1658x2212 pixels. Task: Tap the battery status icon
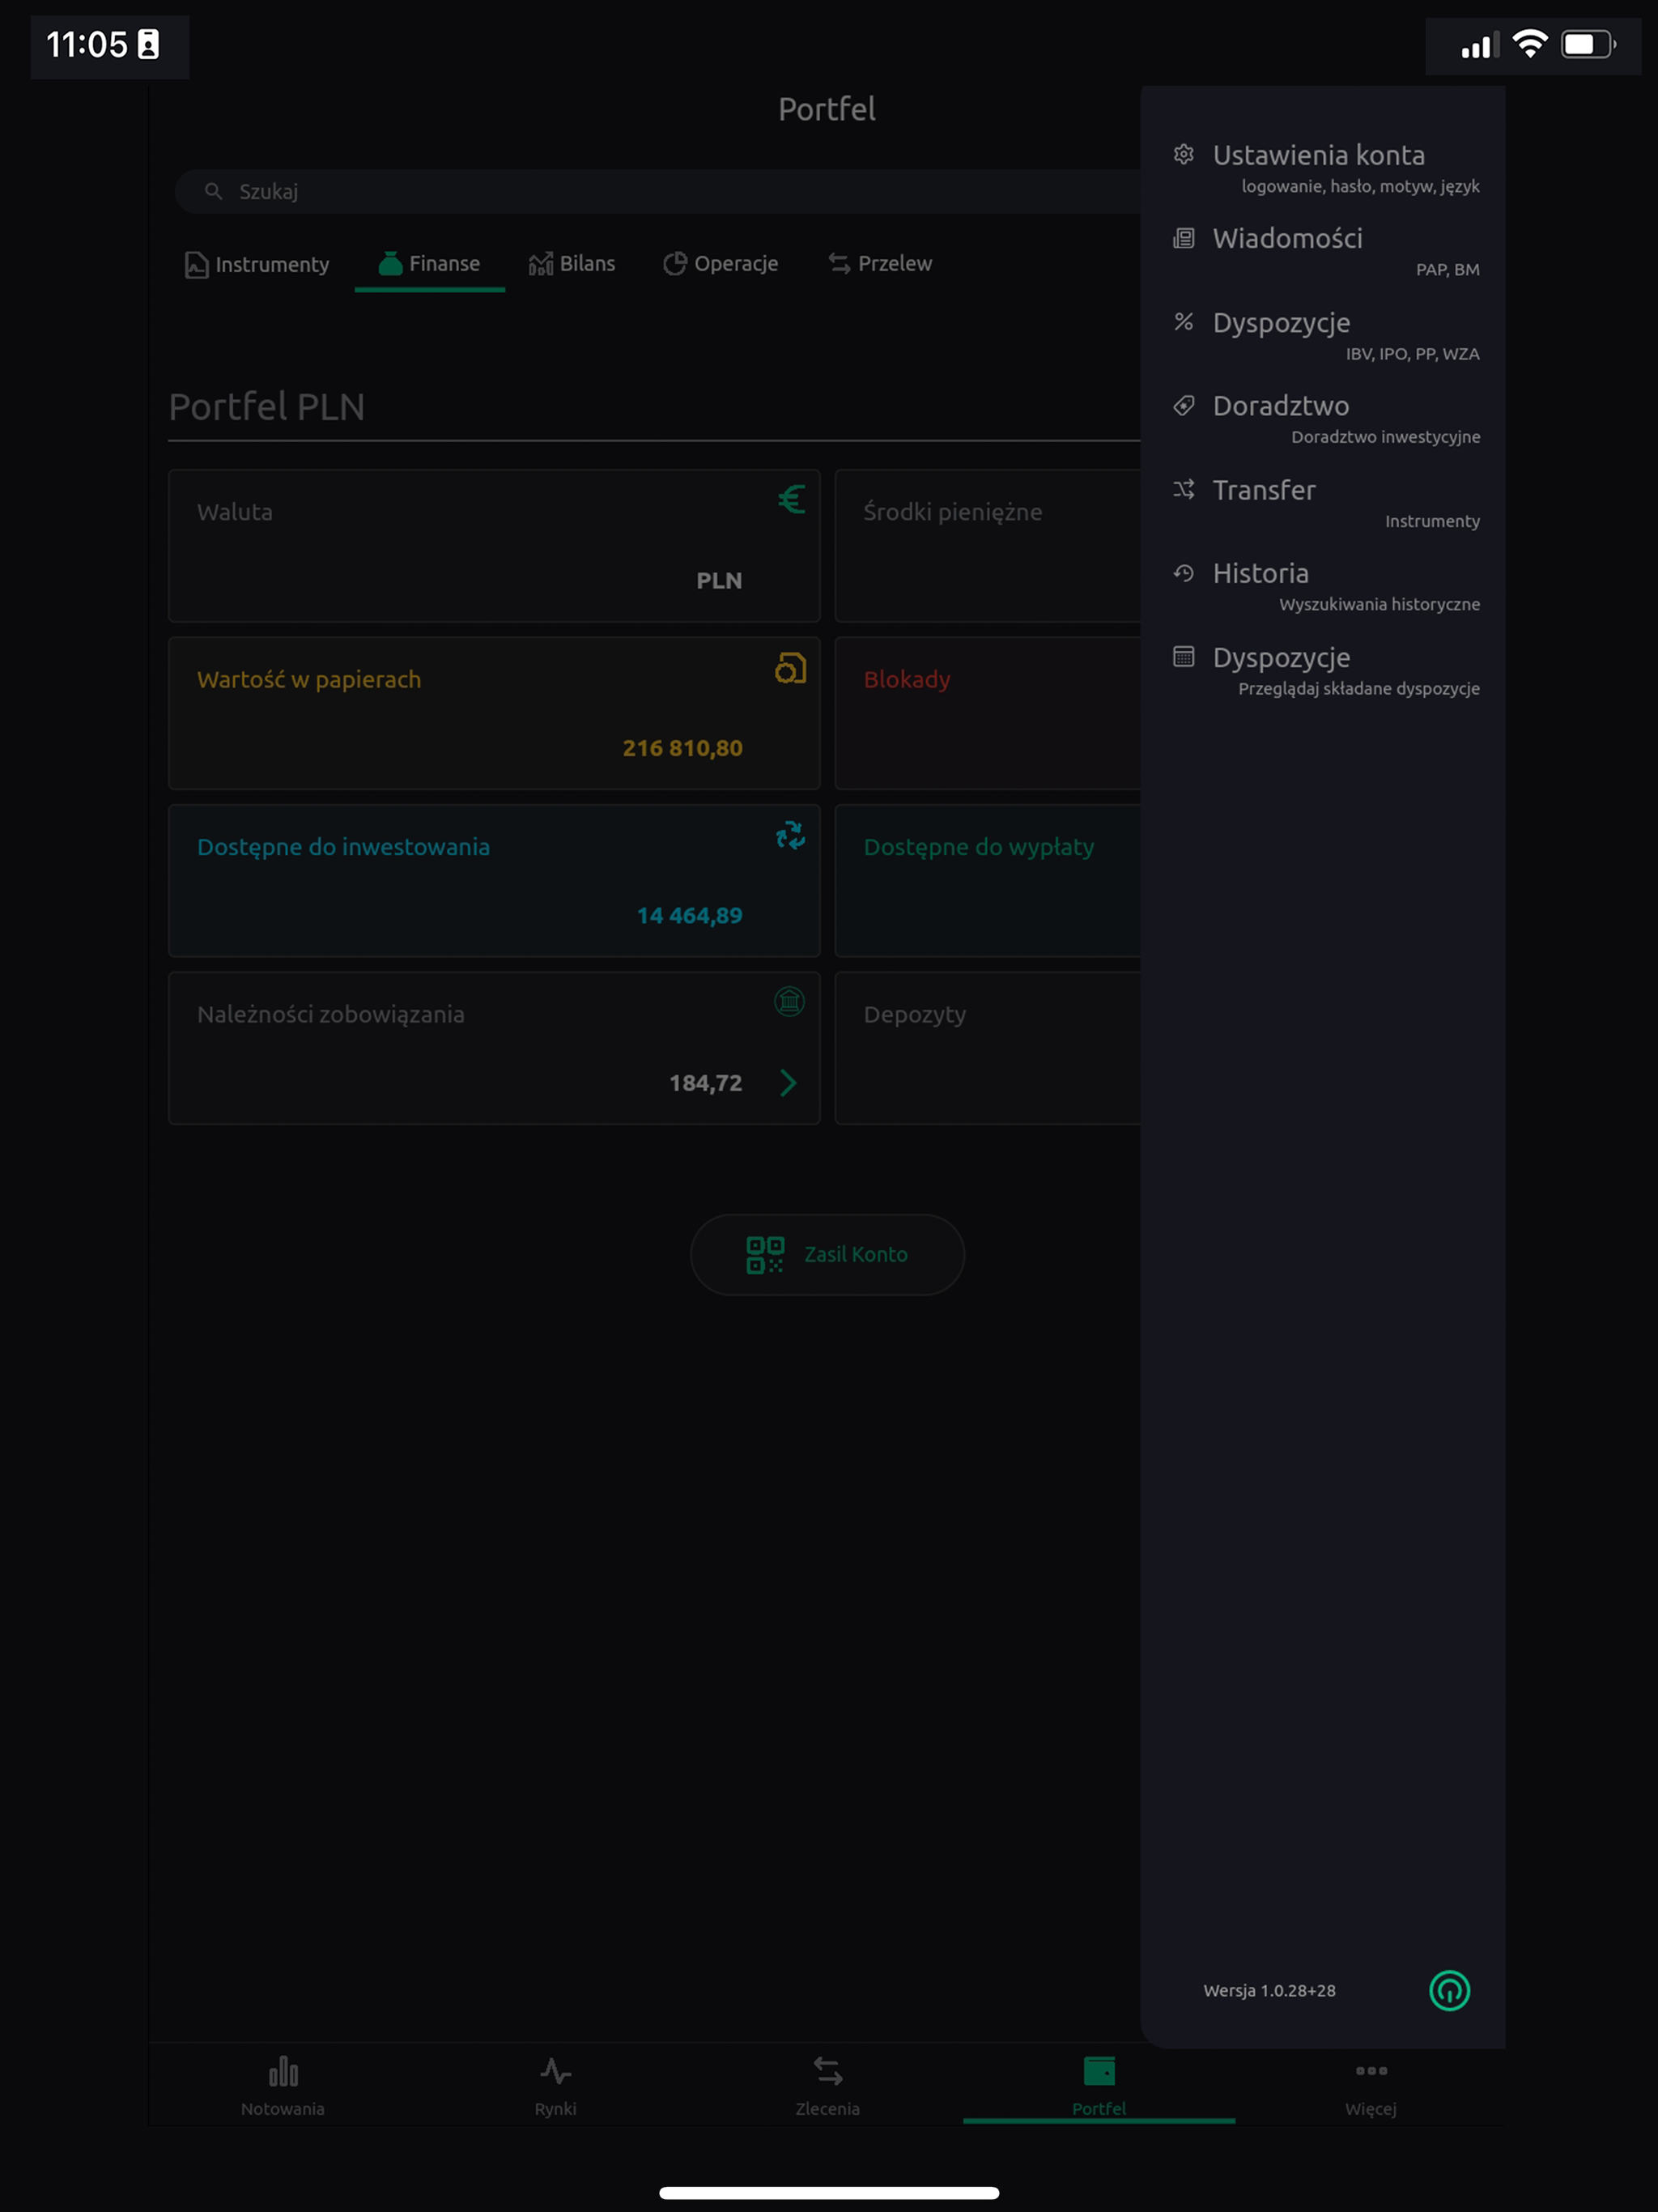tap(1589, 44)
